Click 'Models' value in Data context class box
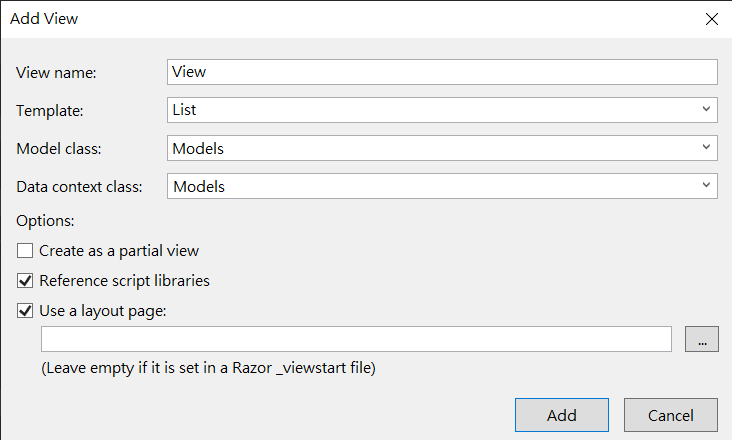 click(x=198, y=186)
